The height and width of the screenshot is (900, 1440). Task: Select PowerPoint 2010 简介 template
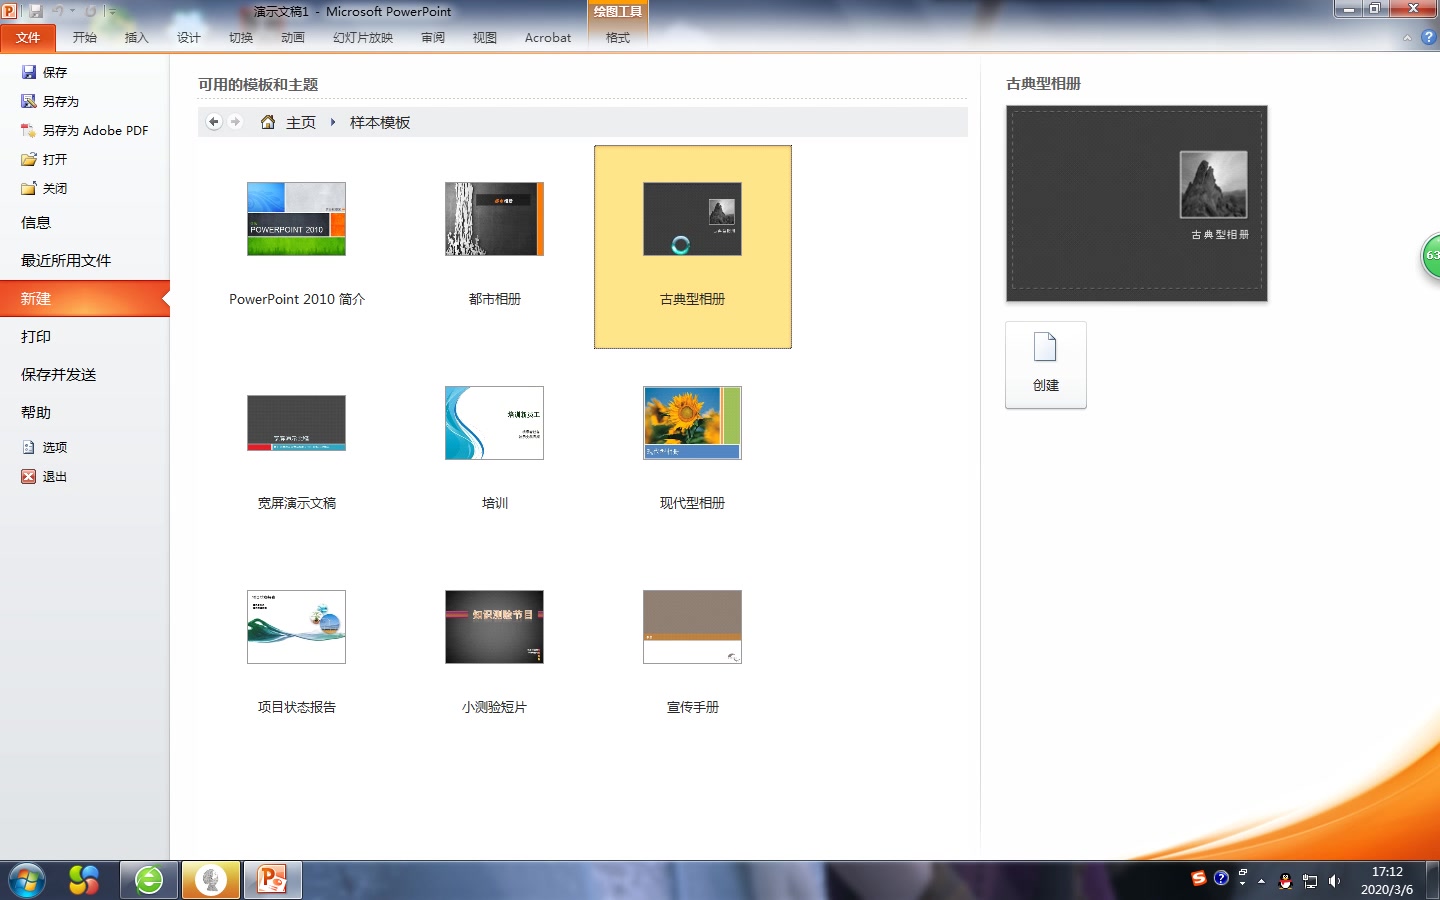point(297,246)
